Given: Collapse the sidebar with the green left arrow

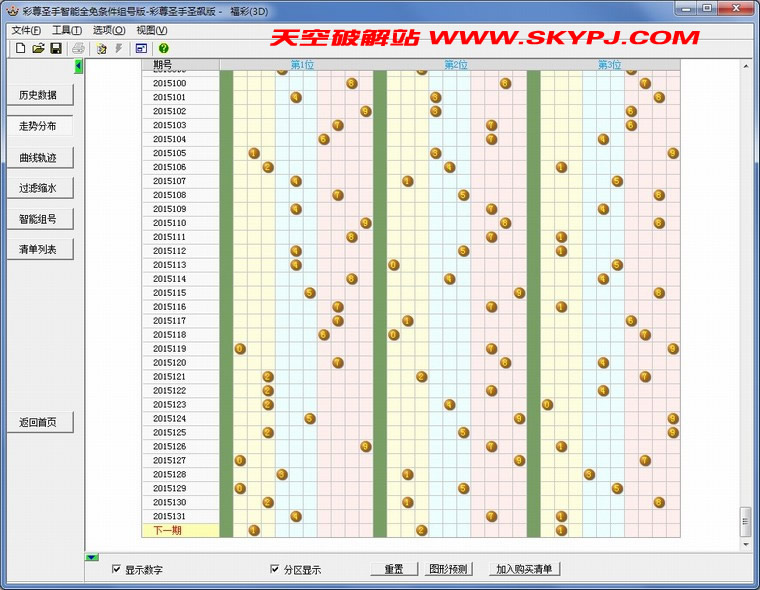Looking at the screenshot, I should pos(79,66).
